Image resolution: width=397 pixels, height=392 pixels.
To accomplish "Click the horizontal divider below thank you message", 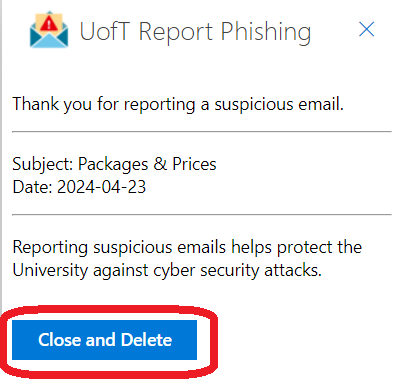I will click(202, 132).
